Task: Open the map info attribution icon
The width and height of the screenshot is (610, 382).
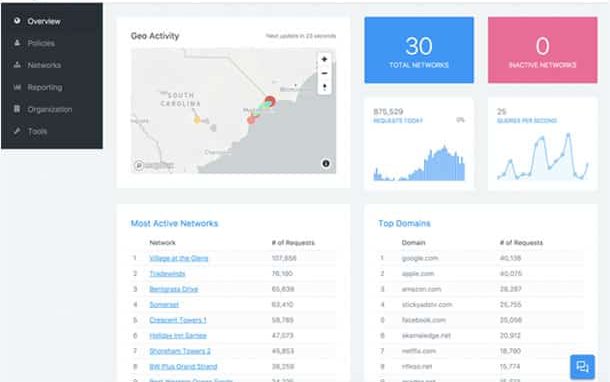Action: coord(326,163)
